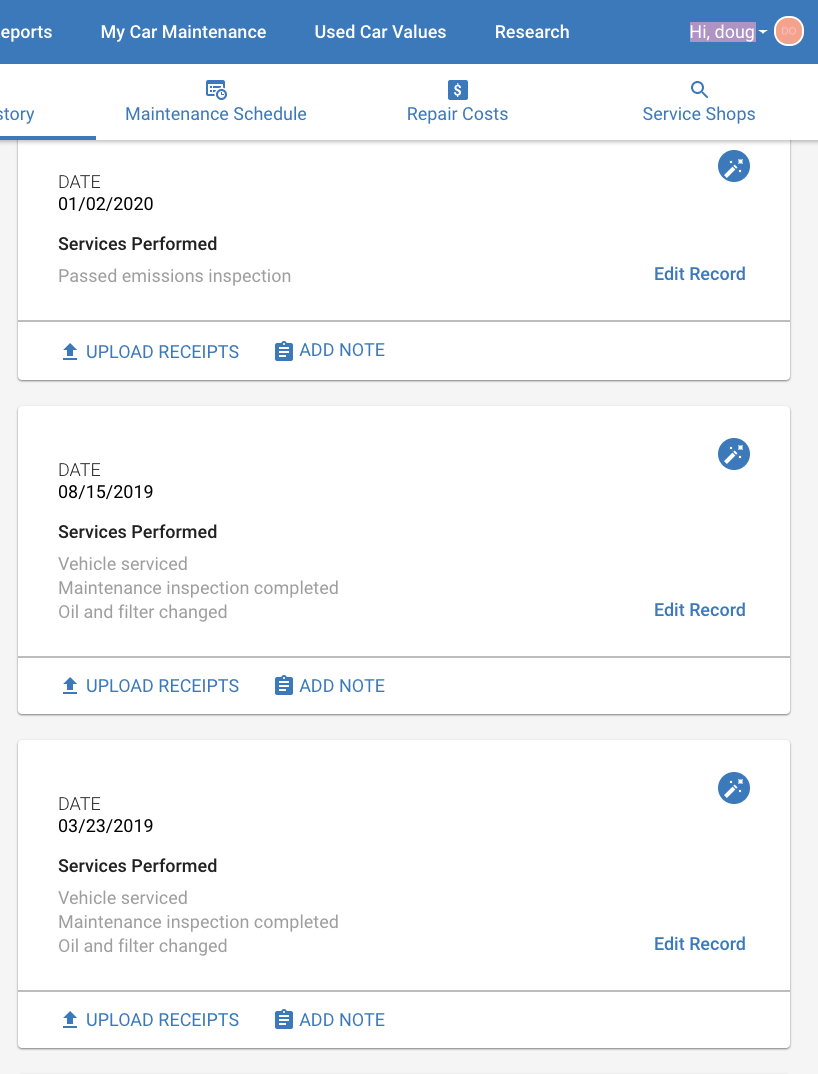The height and width of the screenshot is (1074, 818).
Task: Click magic wand icon on 03/23/2019 record
Action: coord(734,788)
